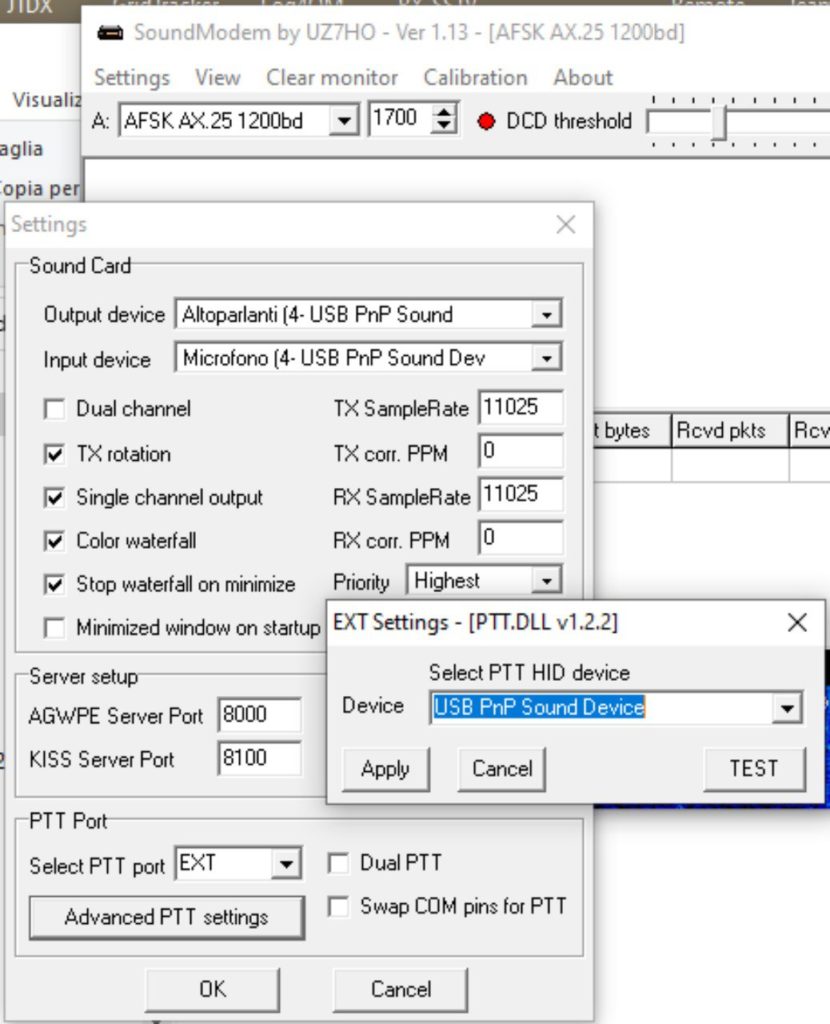Click Cancel in the Settings dialog
This screenshot has width=830, height=1024.
point(401,989)
